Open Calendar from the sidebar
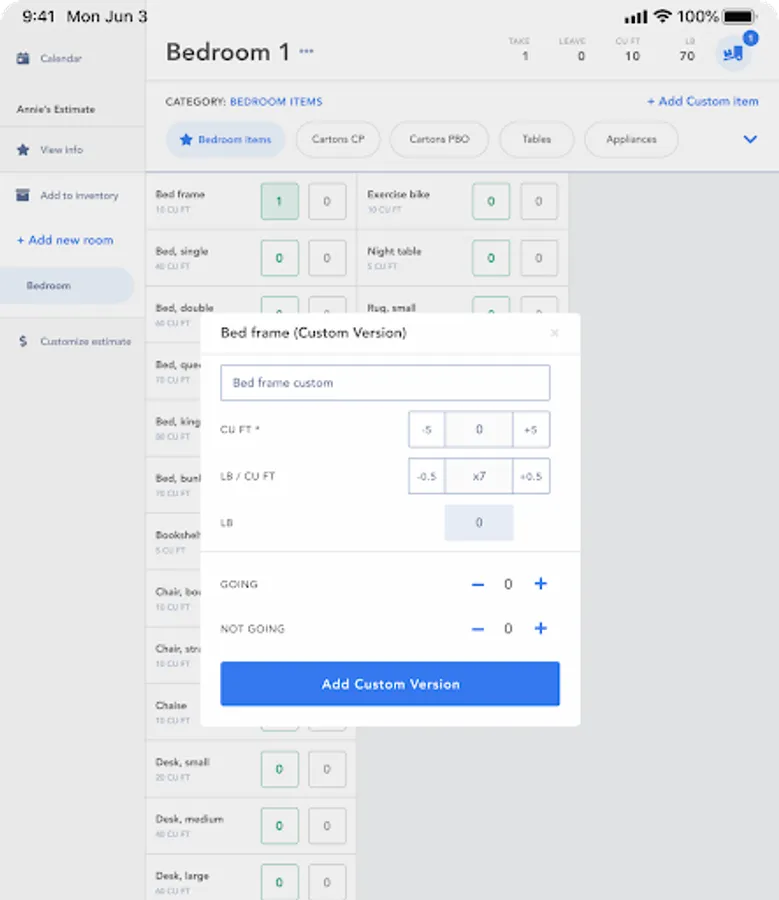Image resolution: width=779 pixels, height=900 pixels. 49,58
